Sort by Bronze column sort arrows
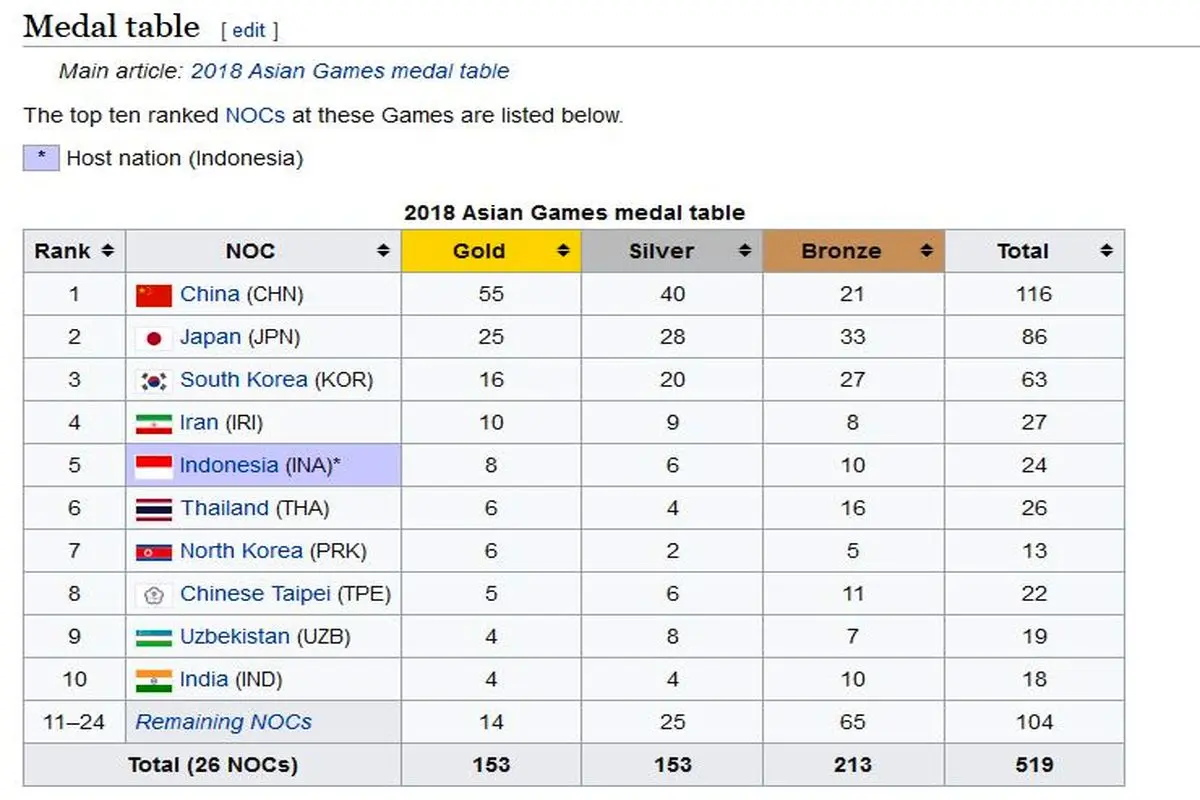Viewport: 1200px width, 800px height. point(926,251)
